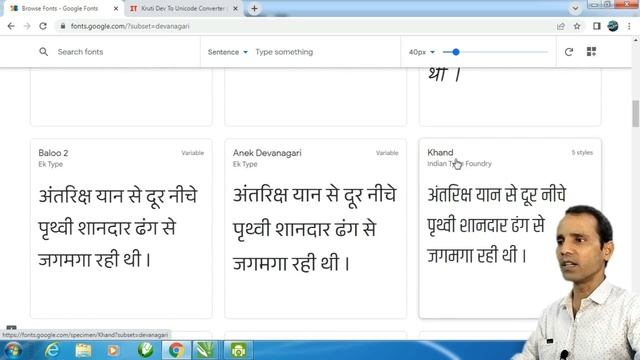Reset preview settings with the refresh icon
Image resolution: width=640 pixels, height=360 pixels.
pos(569,52)
